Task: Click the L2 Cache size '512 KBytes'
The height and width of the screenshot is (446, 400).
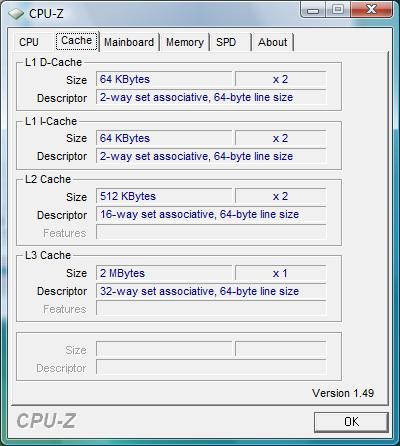Action: (x=164, y=196)
